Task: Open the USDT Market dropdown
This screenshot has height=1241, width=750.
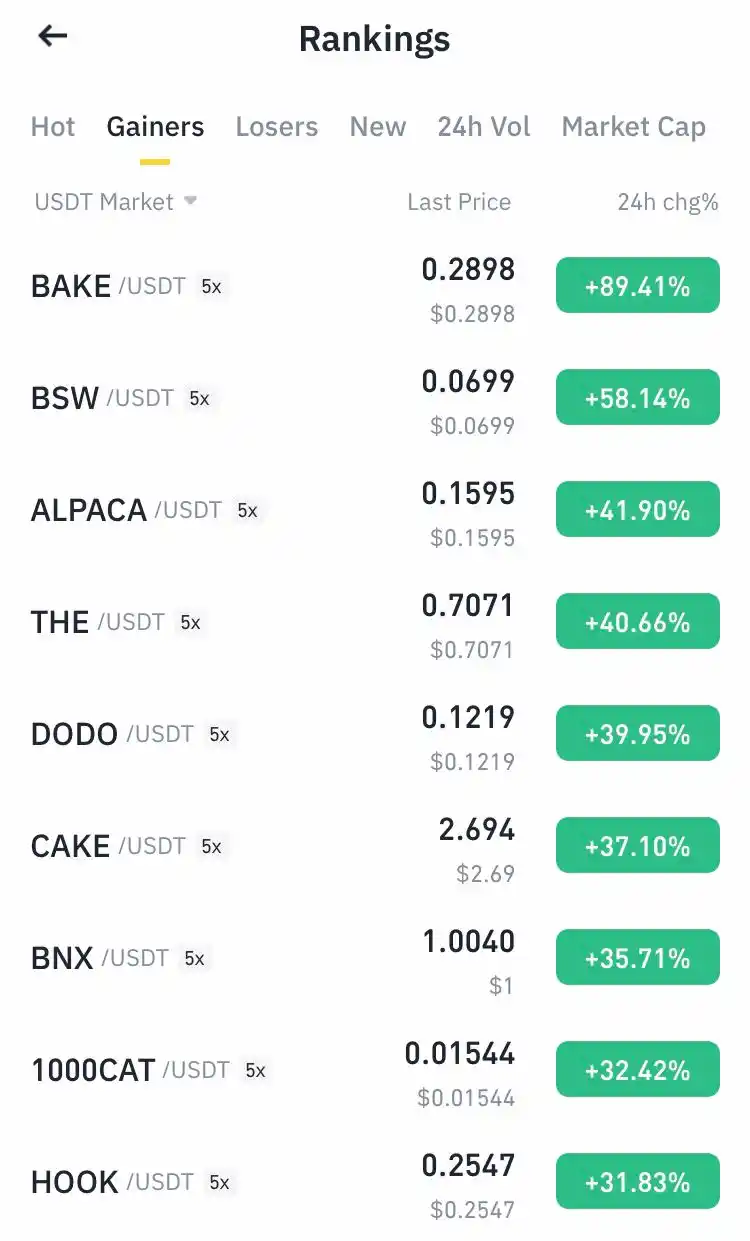Action: (115, 202)
